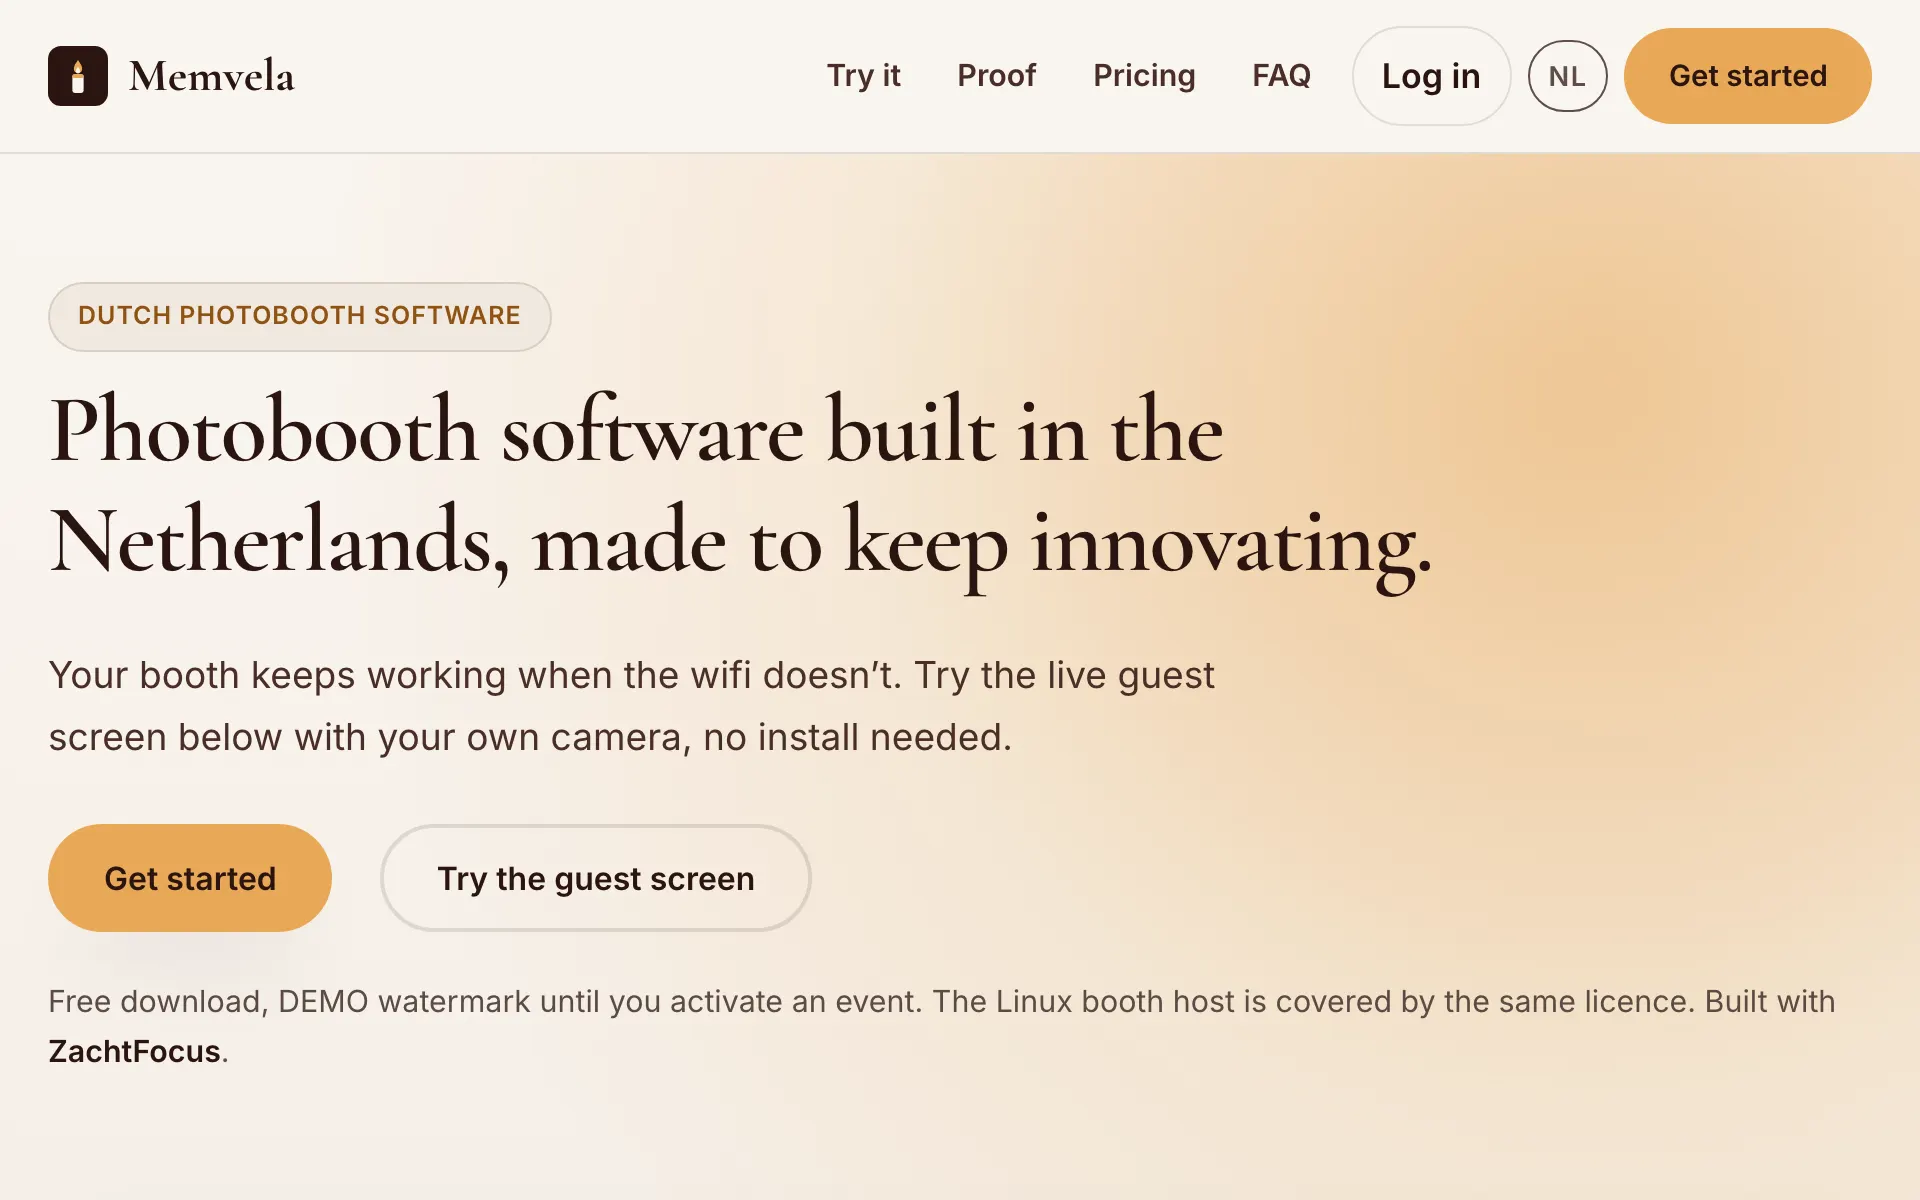Viewport: 1920px width, 1200px height.
Task: Click the Dutch Photobooth Software badge
Action: (299, 316)
